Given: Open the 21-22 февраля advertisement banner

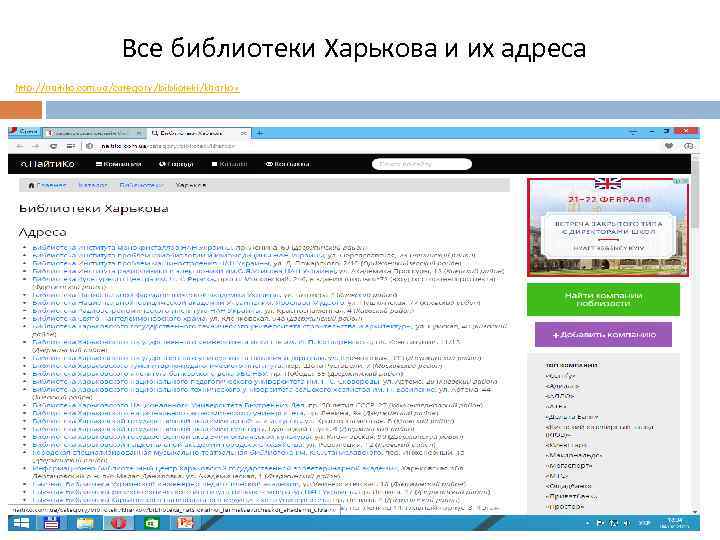Looking at the screenshot, I should [x=608, y=227].
